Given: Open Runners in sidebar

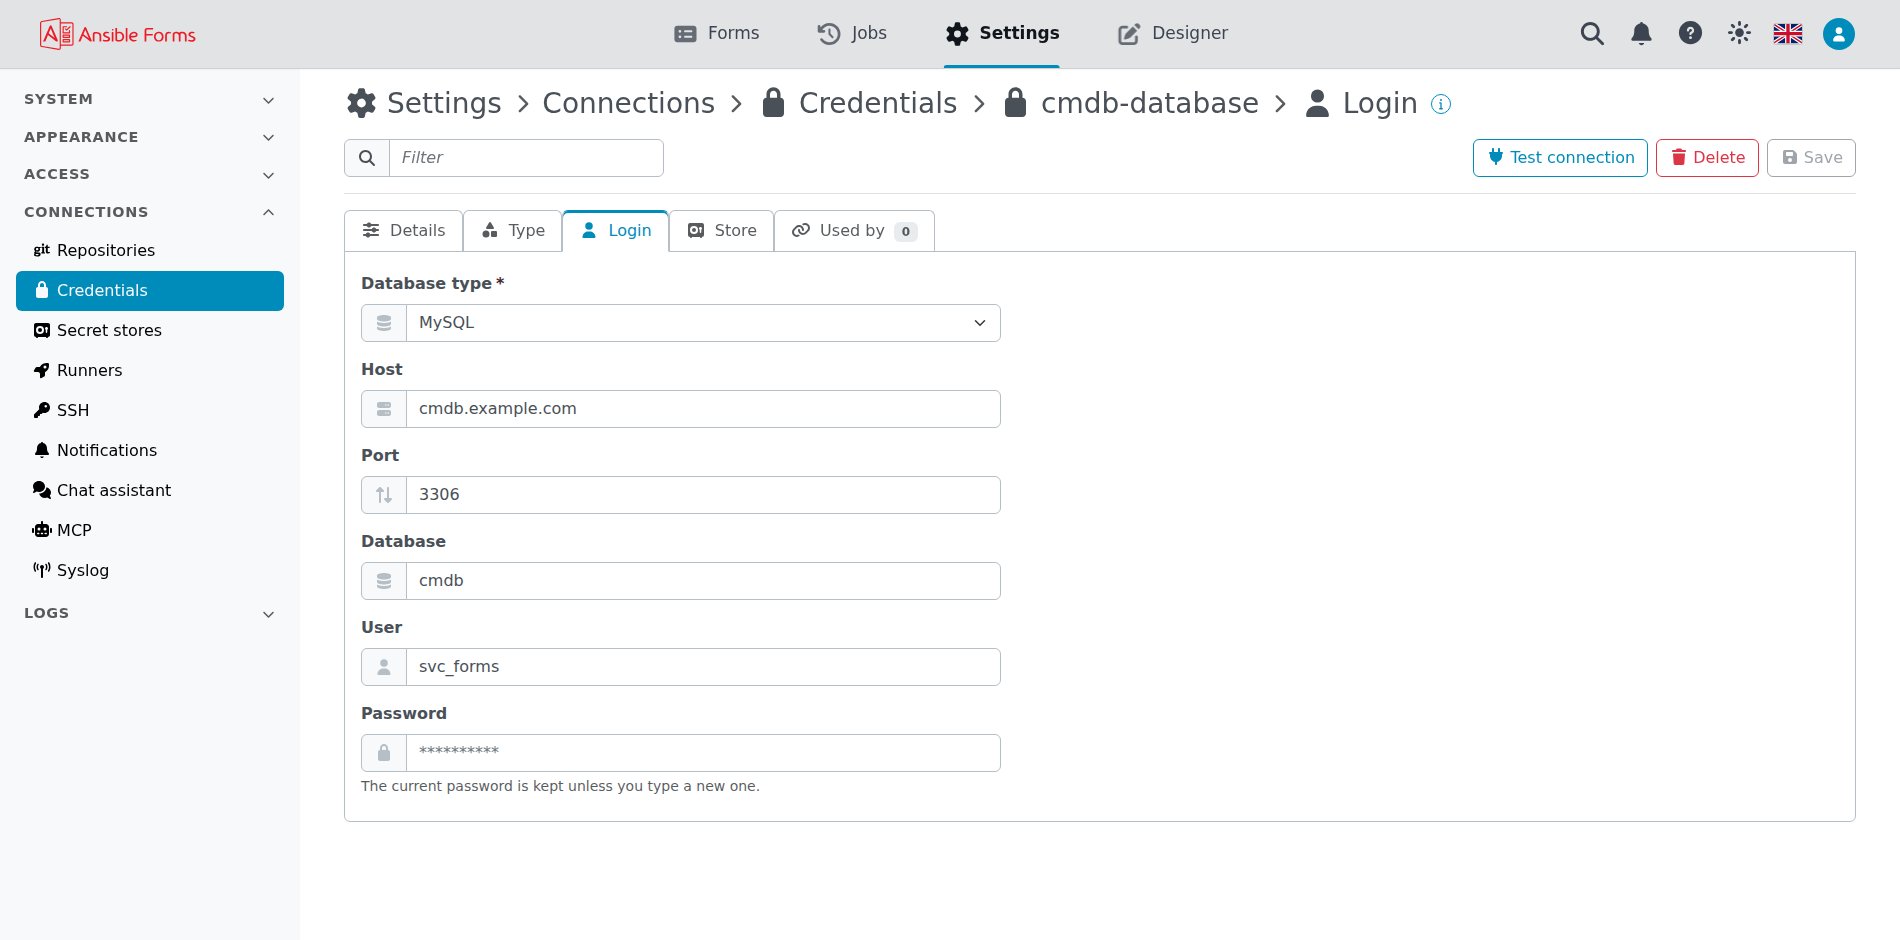Looking at the screenshot, I should (150, 371).
